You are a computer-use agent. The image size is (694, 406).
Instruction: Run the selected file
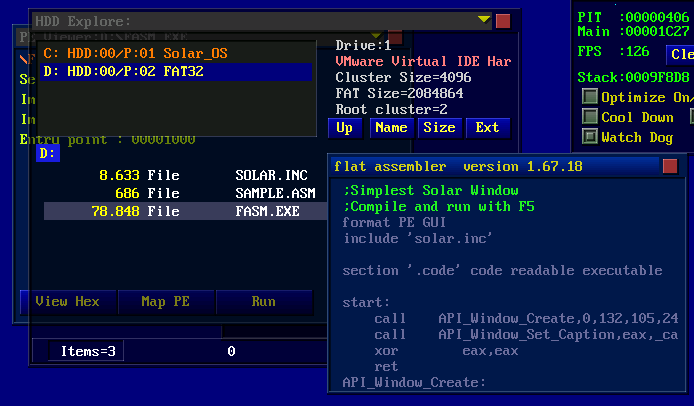(x=263, y=301)
